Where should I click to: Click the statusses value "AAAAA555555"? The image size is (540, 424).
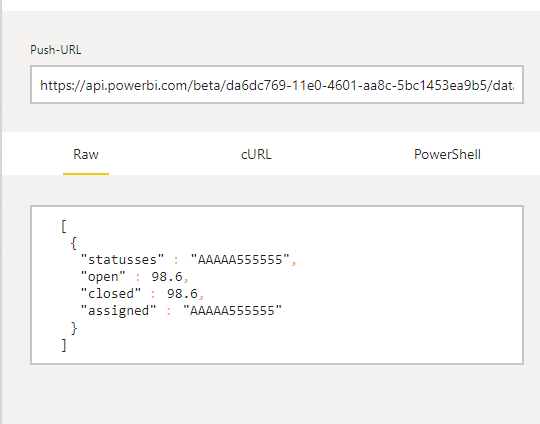pos(240,259)
